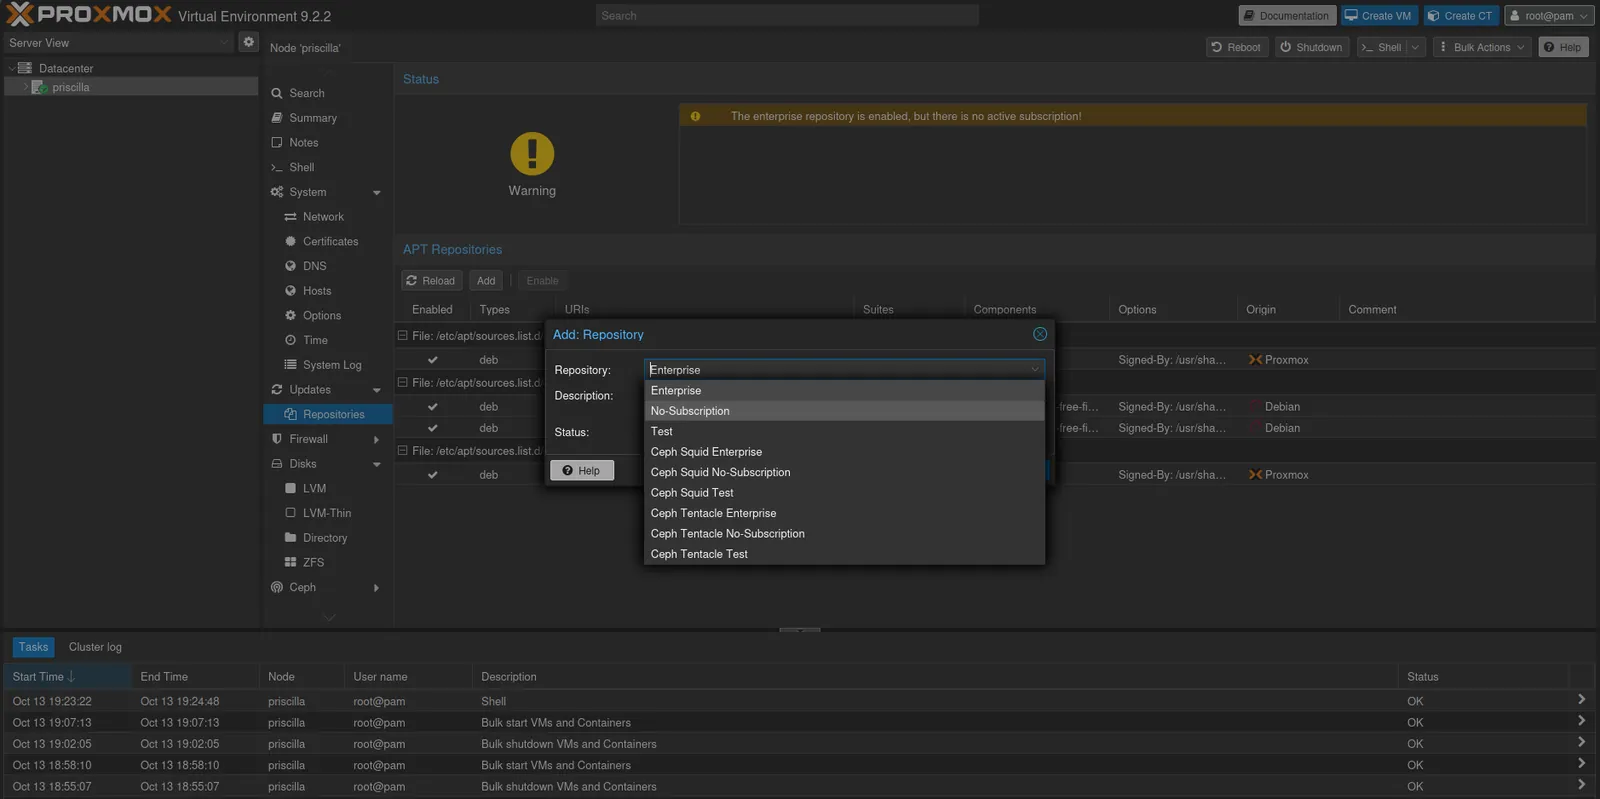
Task: Expand the Ceph submenu
Action: (377, 588)
